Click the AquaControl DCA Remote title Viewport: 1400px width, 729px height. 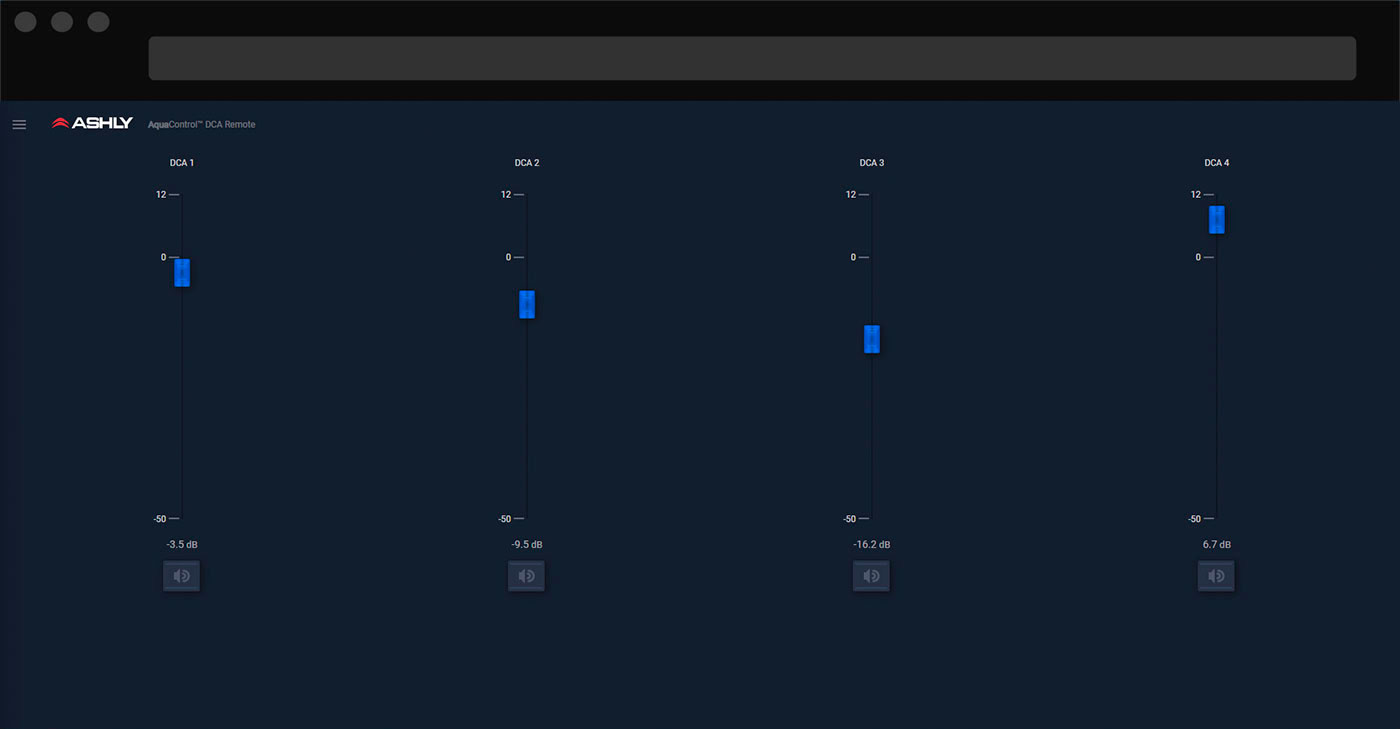[202, 124]
